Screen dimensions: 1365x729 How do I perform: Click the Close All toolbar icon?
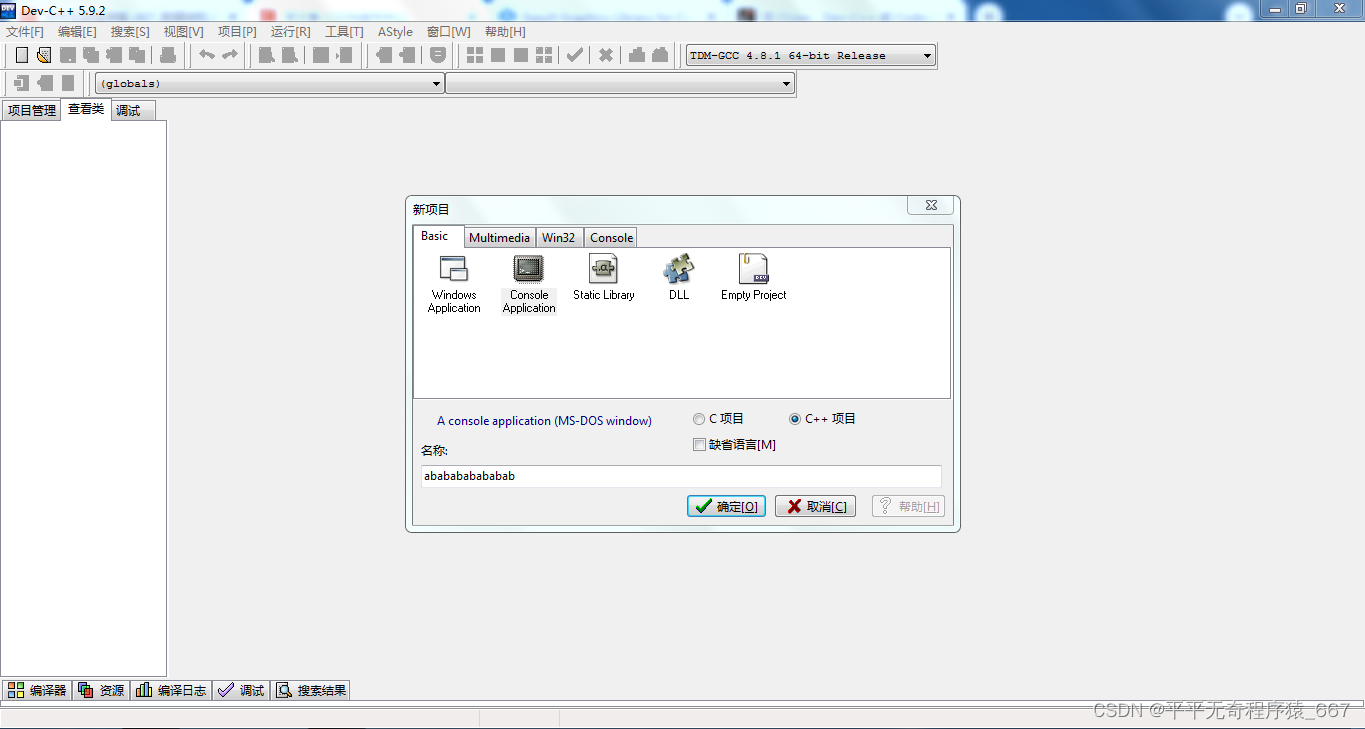137,55
